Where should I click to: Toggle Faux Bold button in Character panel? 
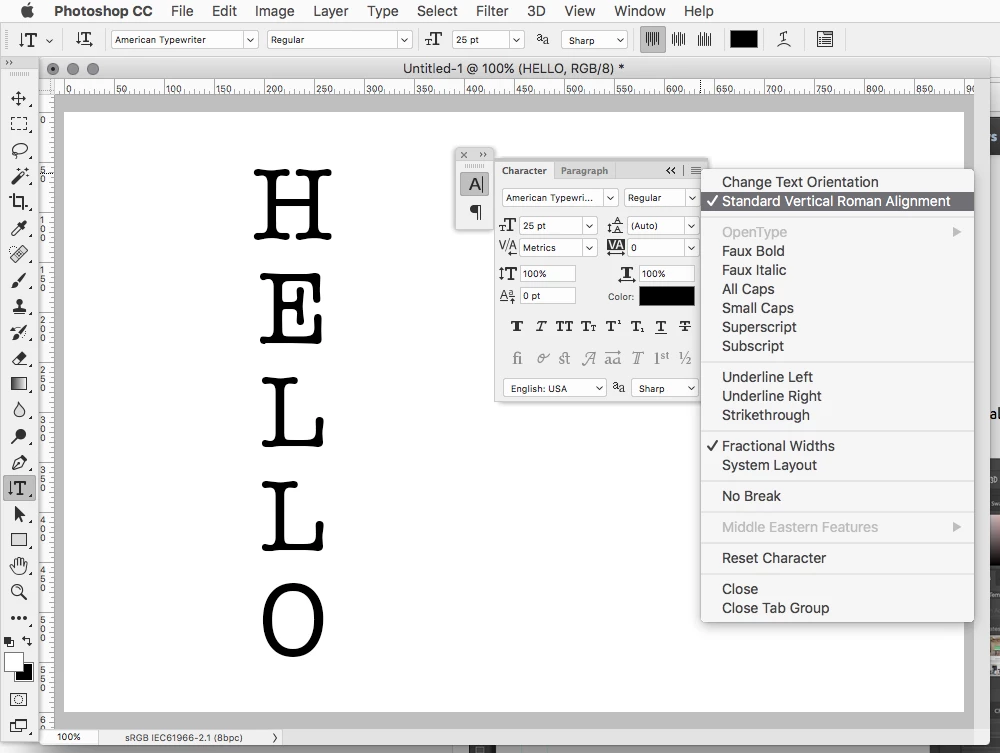point(517,326)
